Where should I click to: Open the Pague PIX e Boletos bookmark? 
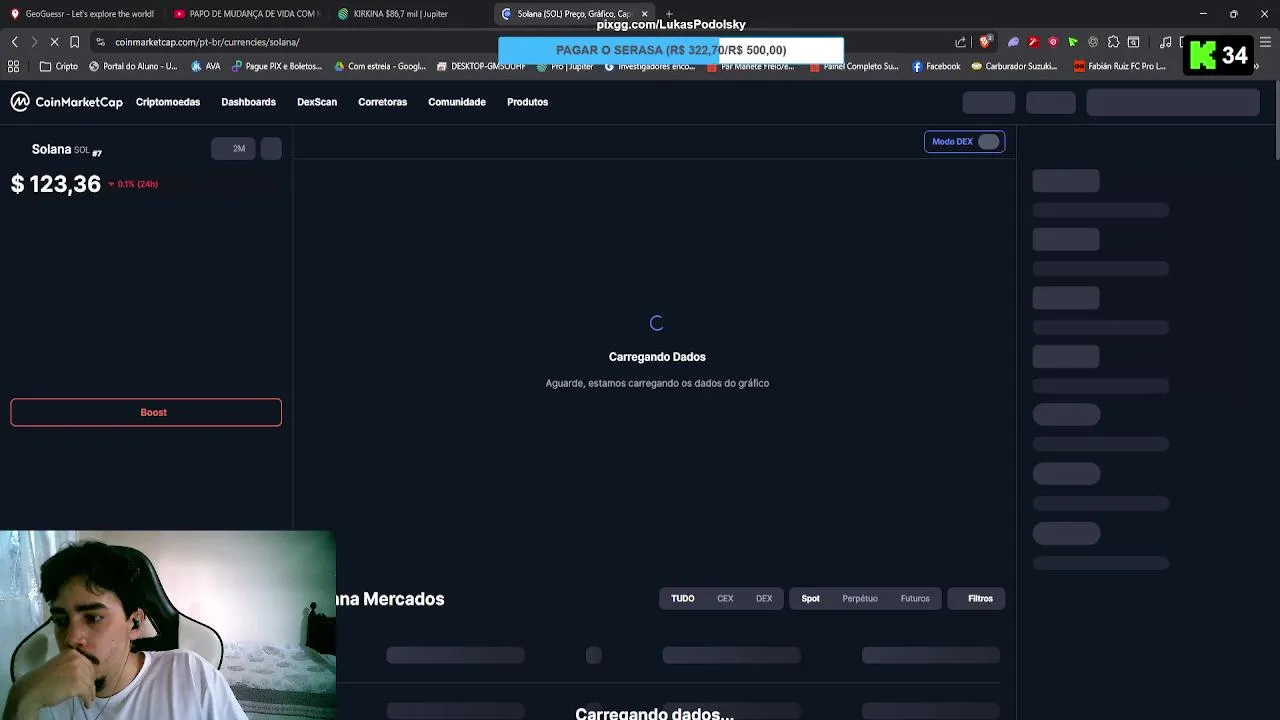tap(277, 66)
